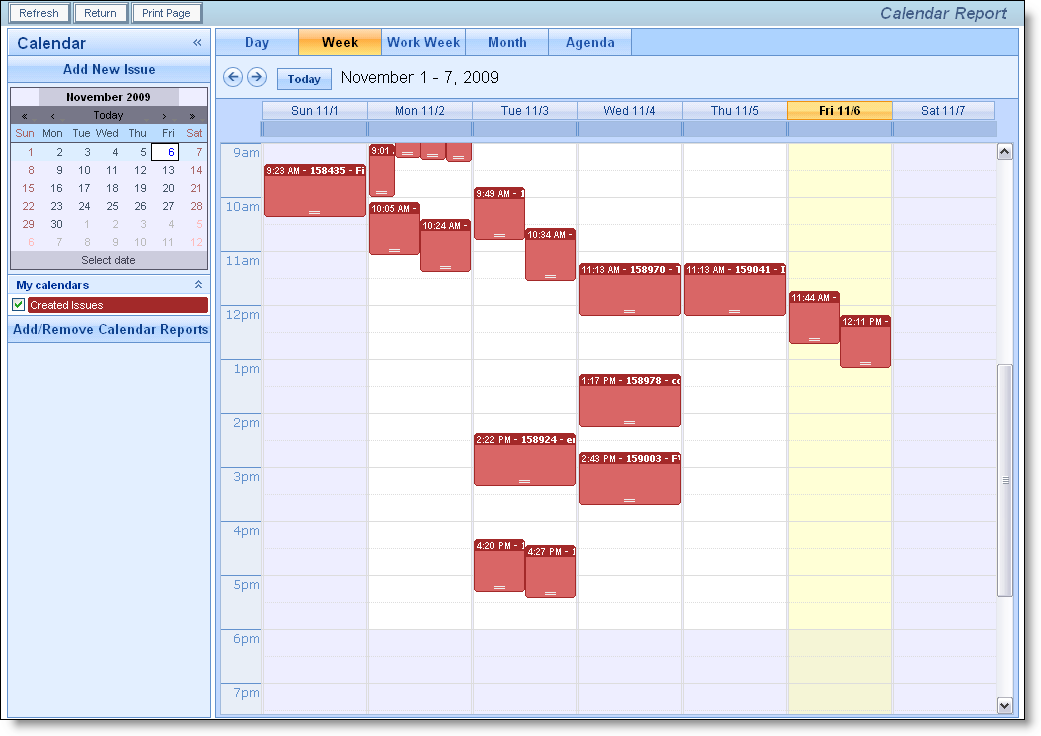This screenshot has height=736, width=1041.
Task: Collapse the Calendar sidebar panel
Action: (197, 43)
